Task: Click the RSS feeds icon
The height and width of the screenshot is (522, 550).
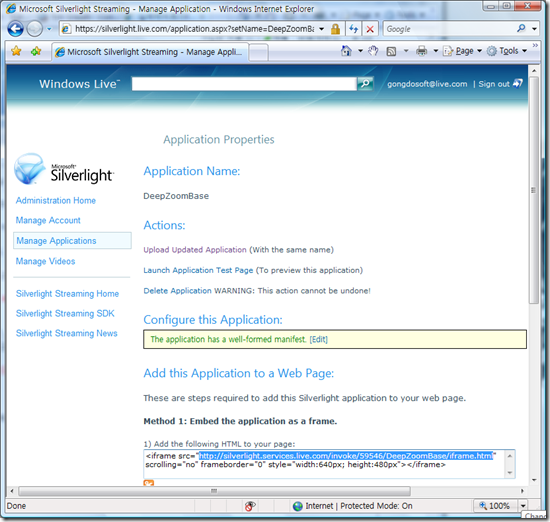Action: (x=391, y=51)
